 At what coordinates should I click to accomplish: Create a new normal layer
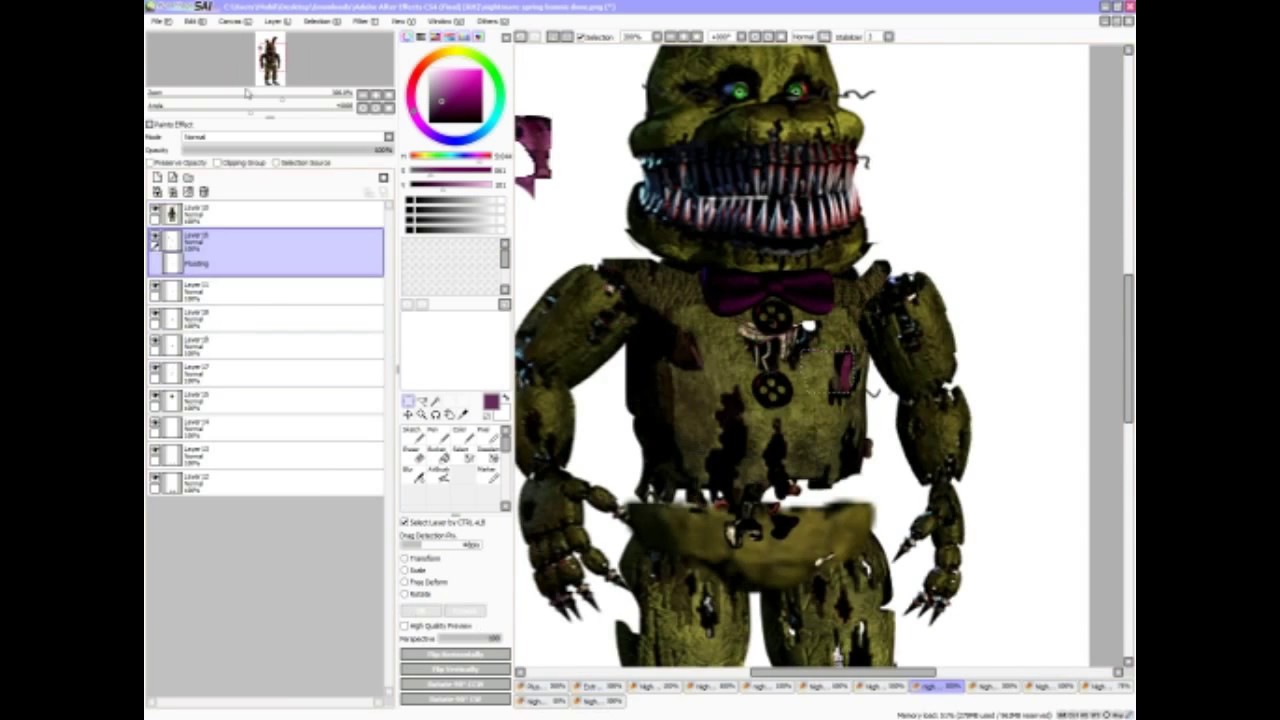[x=157, y=178]
